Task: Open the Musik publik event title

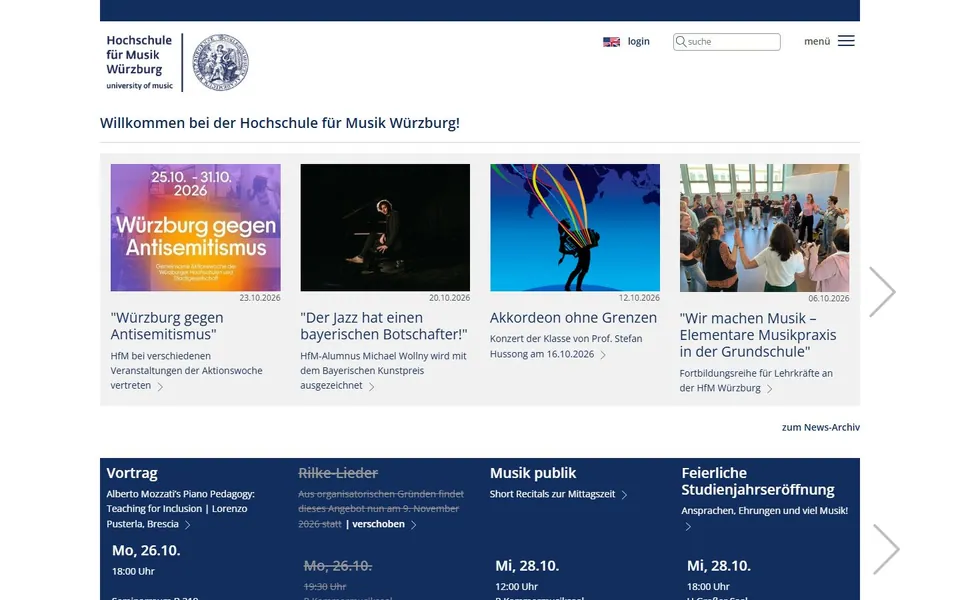Action: [x=533, y=473]
